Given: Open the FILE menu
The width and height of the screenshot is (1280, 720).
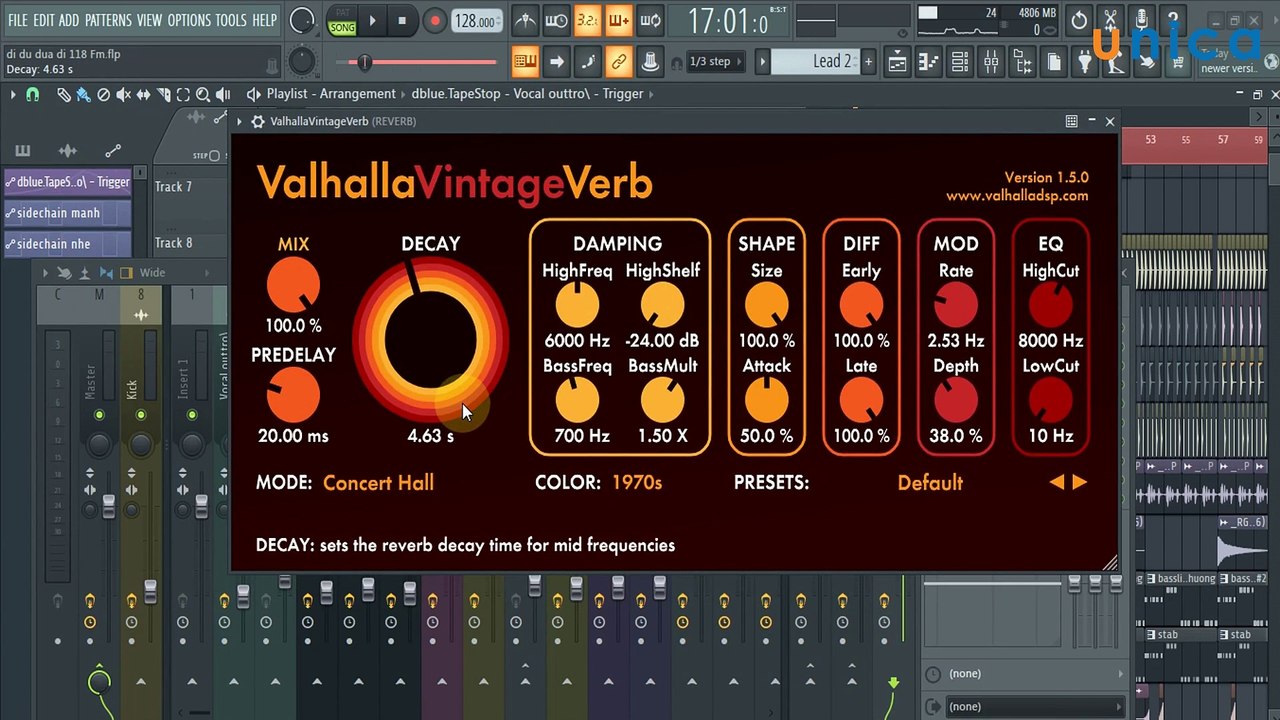Looking at the screenshot, I should [18, 20].
